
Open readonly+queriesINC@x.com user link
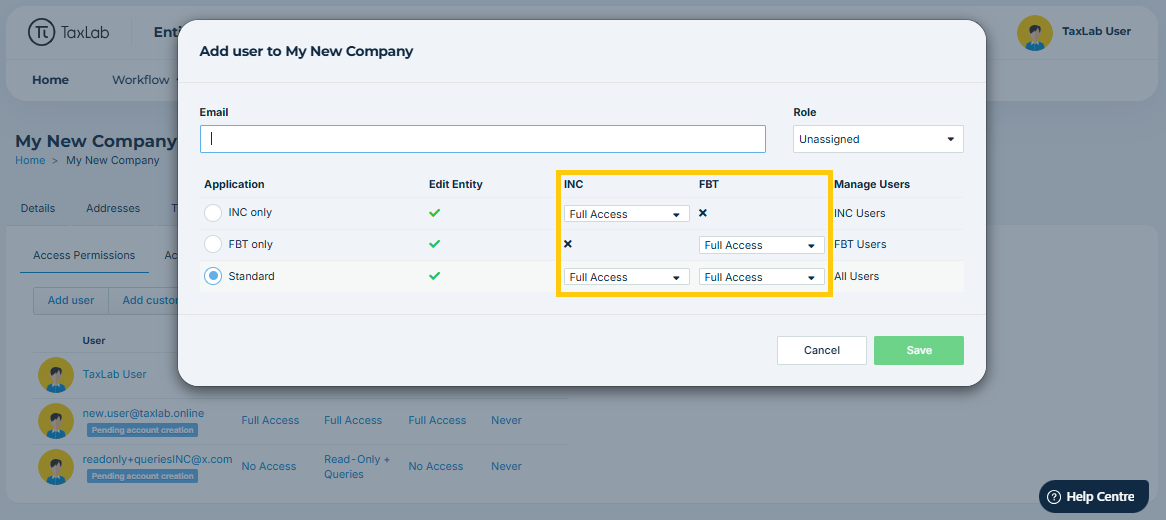(158, 459)
